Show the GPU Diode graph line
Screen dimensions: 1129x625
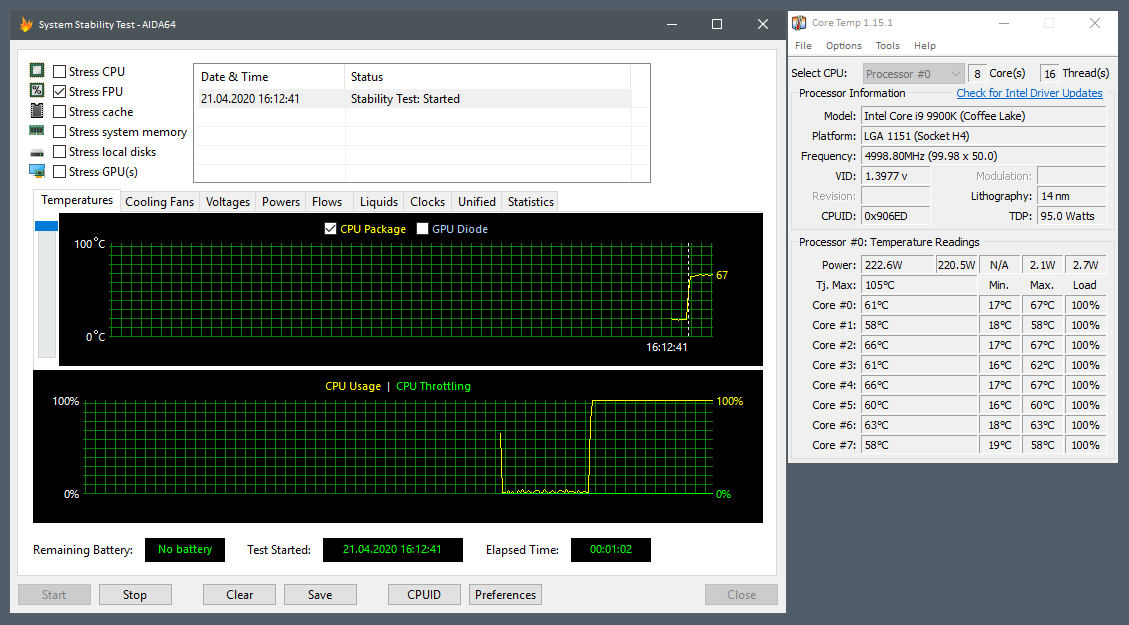point(423,229)
